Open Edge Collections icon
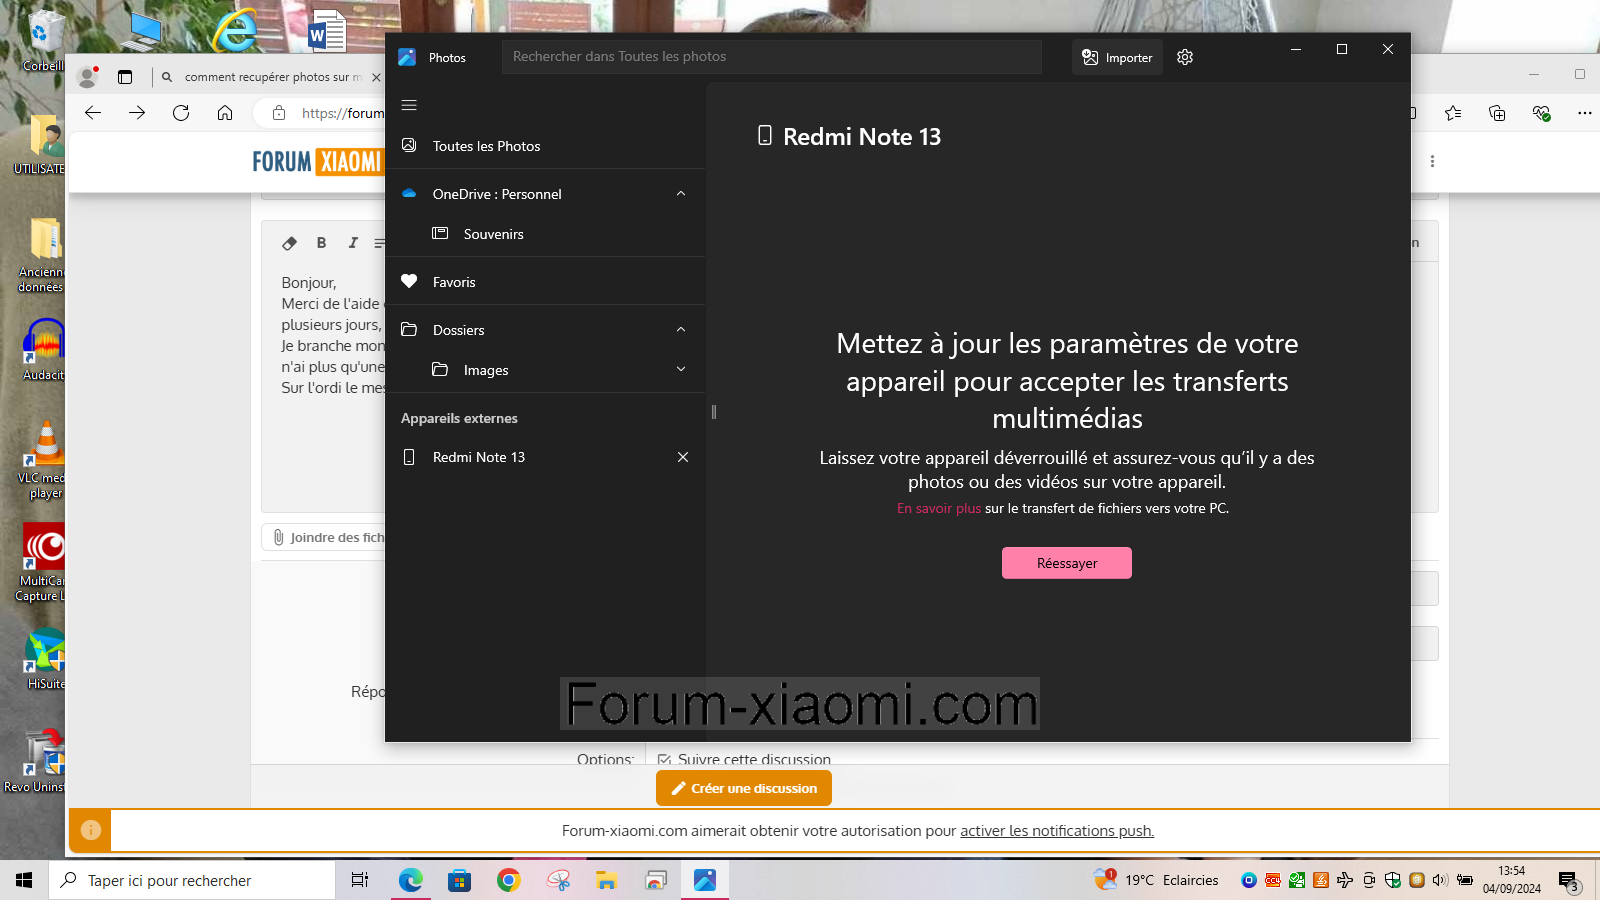Screen dimensions: 1600x900 [x=1497, y=113]
